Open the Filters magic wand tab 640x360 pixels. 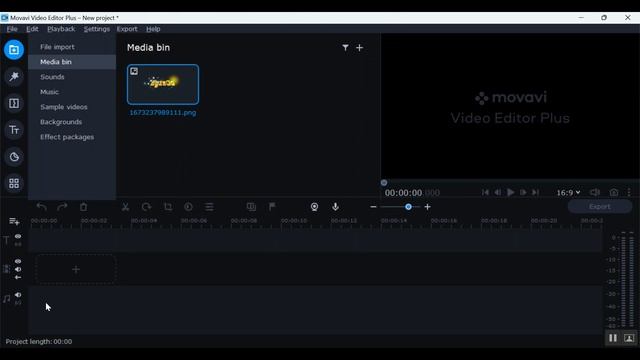[14, 76]
